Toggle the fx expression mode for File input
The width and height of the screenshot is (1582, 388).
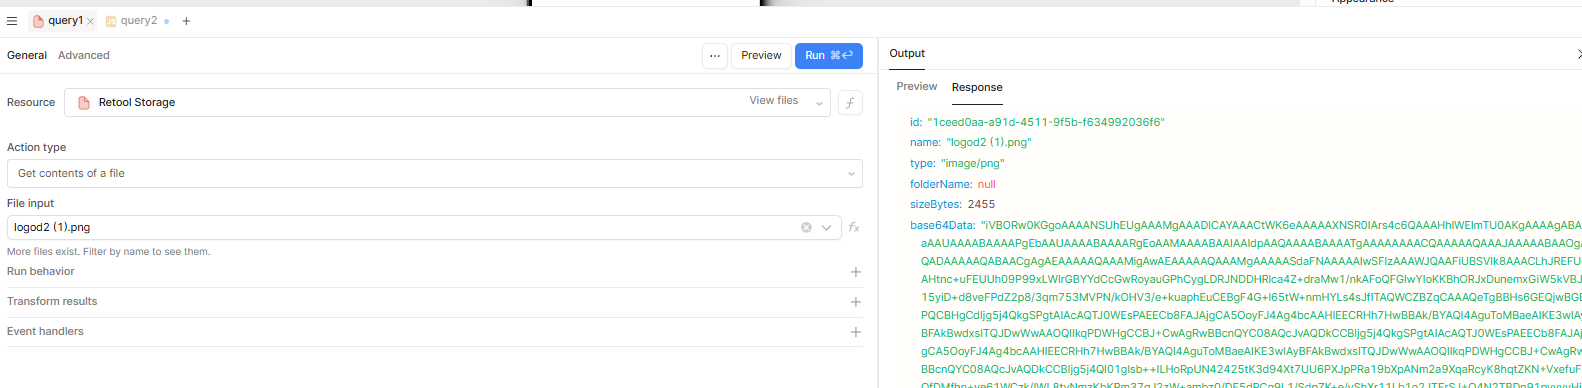(x=854, y=228)
